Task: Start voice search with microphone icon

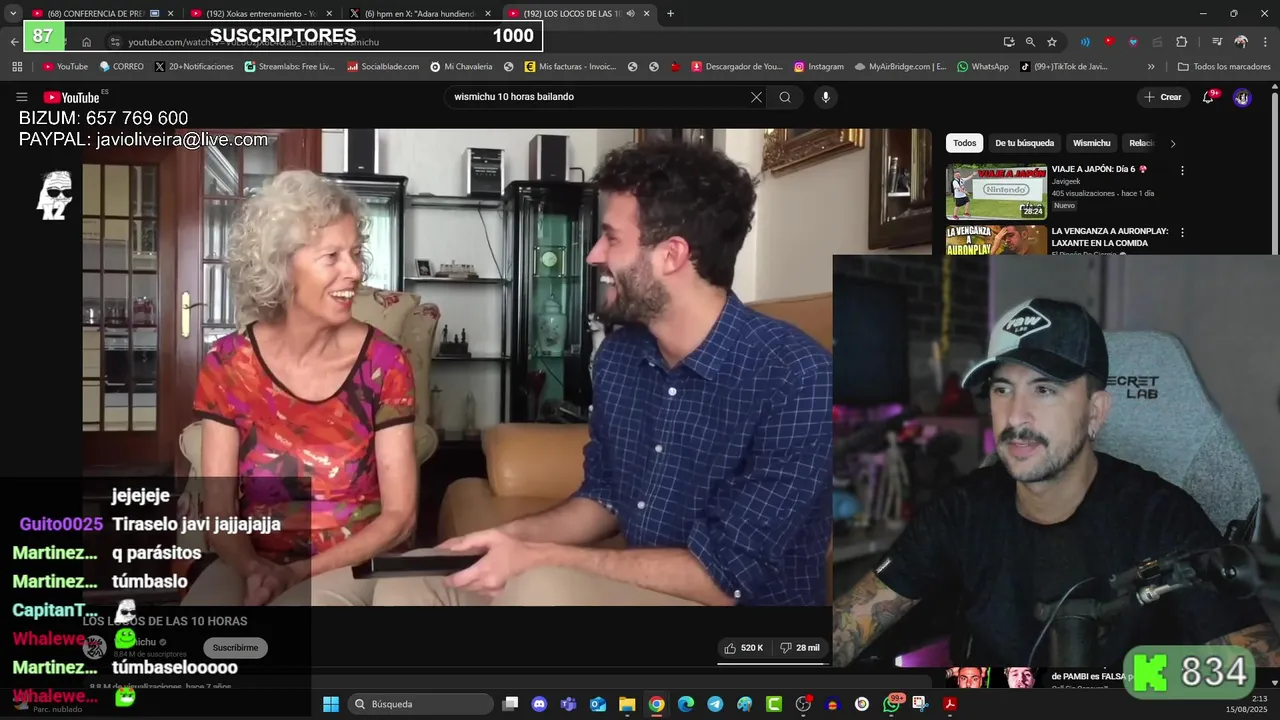Action: (825, 97)
